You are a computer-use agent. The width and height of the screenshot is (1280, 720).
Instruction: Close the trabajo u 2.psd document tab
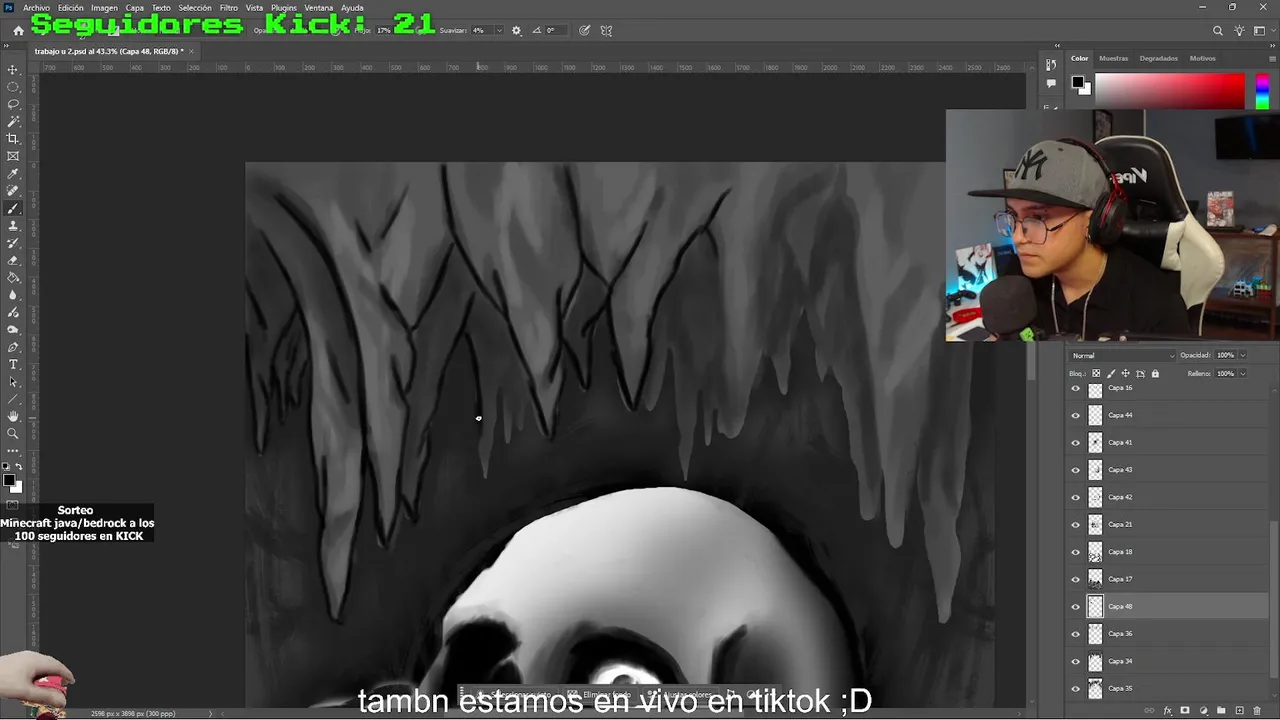(191, 51)
